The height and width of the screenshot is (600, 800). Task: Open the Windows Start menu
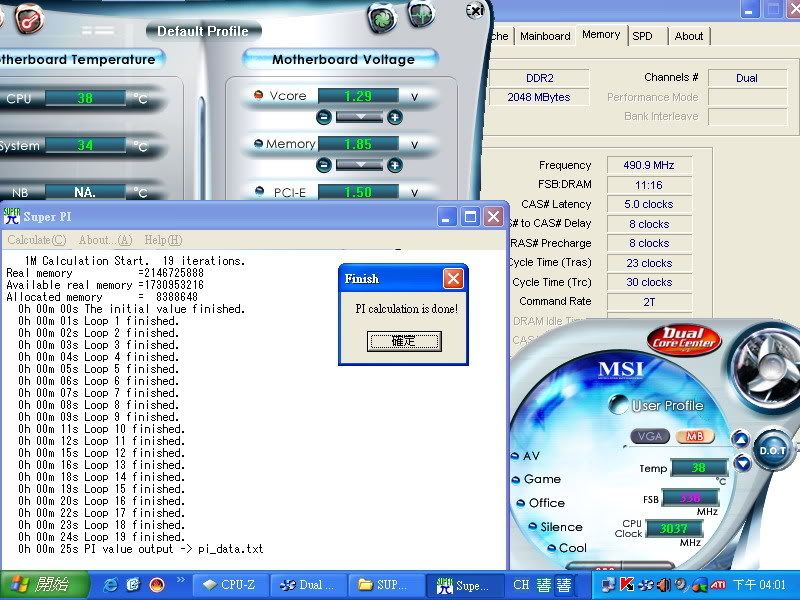(x=44, y=585)
